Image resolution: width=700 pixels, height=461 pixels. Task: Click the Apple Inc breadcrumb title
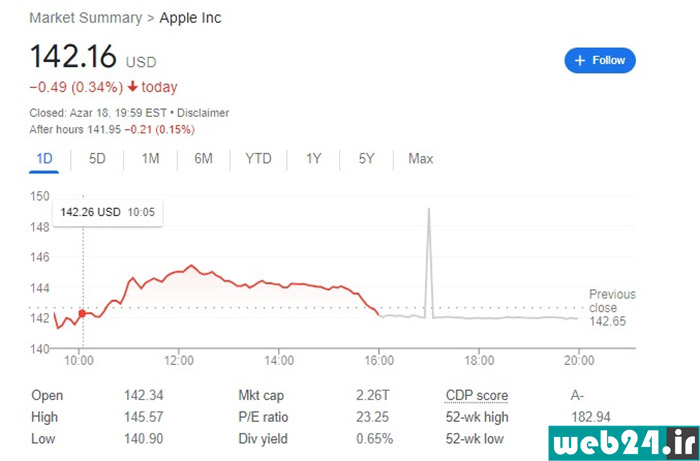190,18
